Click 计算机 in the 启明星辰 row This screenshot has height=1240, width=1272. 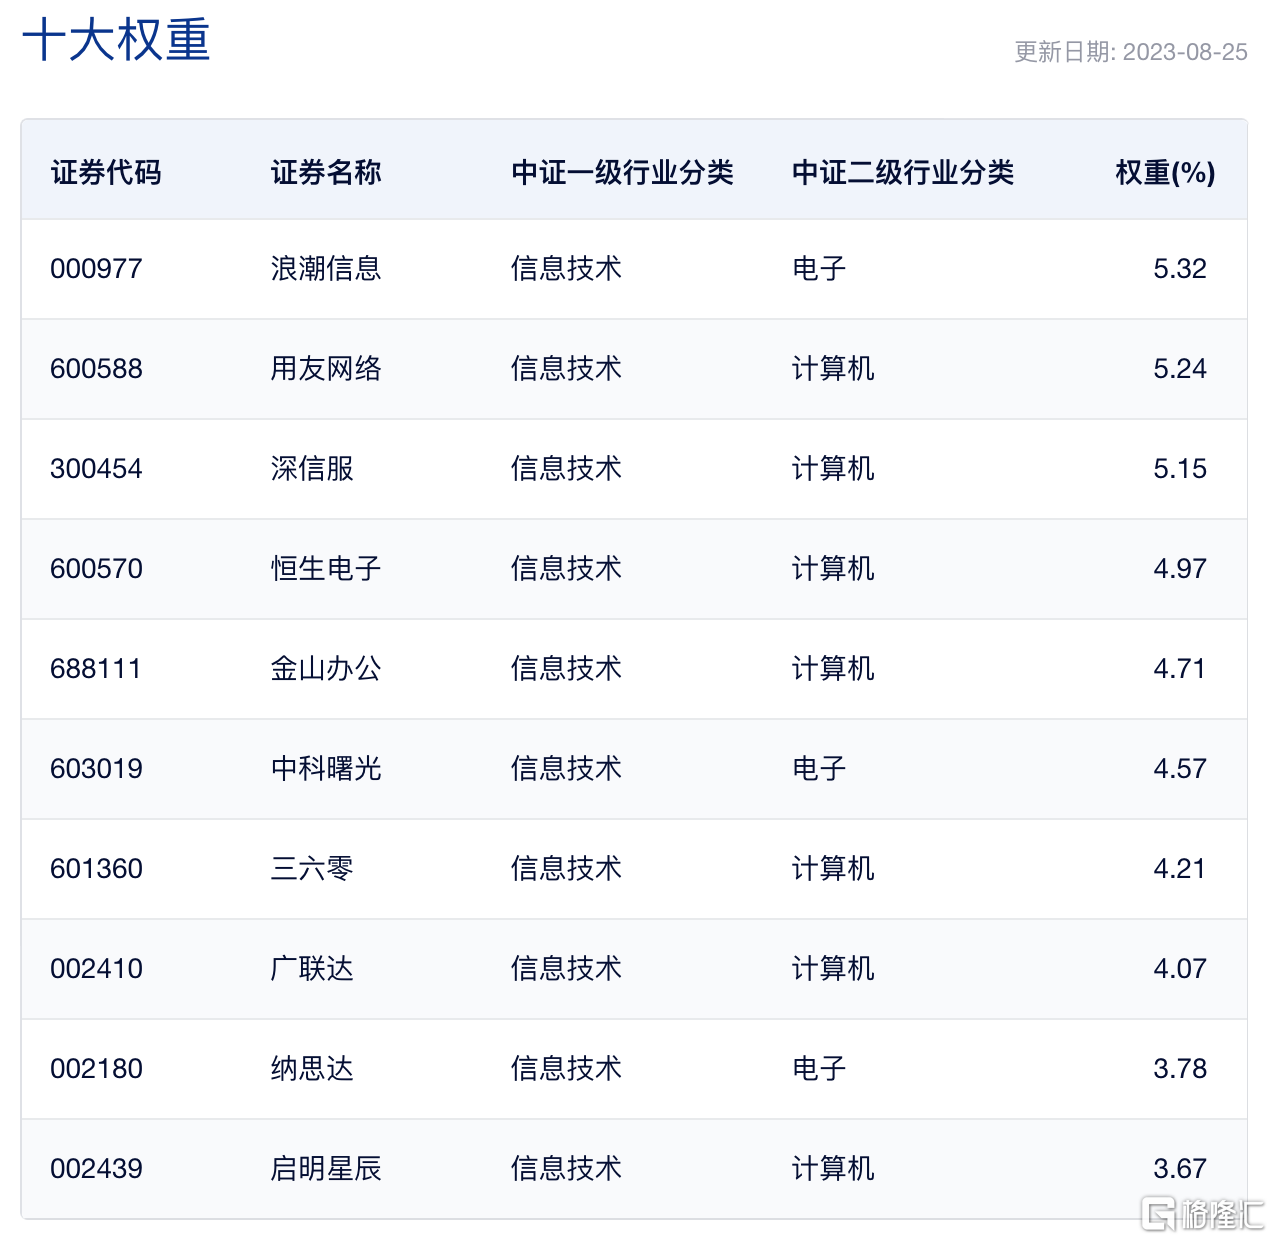click(833, 1169)
